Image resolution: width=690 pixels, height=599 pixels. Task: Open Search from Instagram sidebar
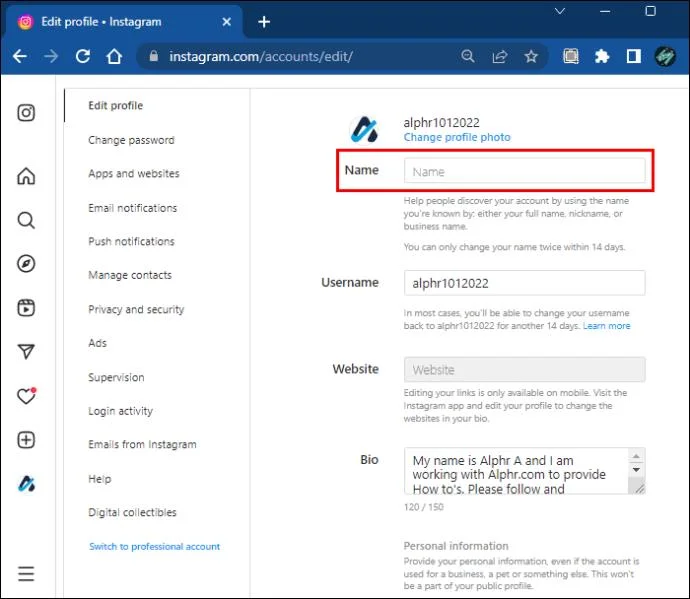coord(26,220)
